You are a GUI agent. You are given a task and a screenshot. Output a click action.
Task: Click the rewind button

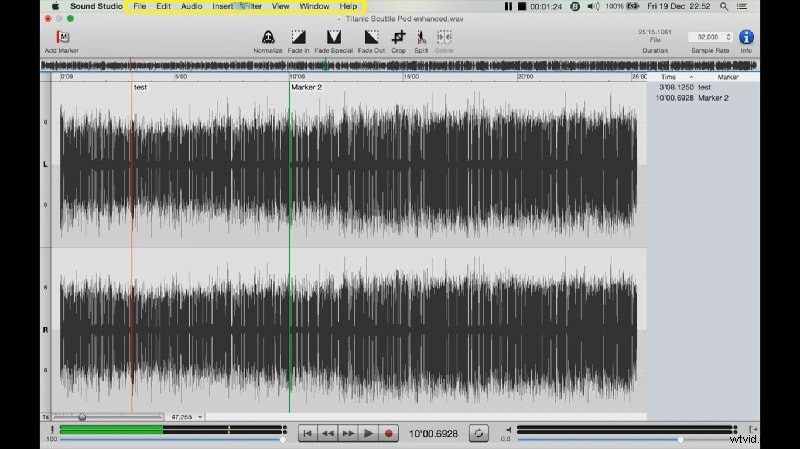(328, 433)
